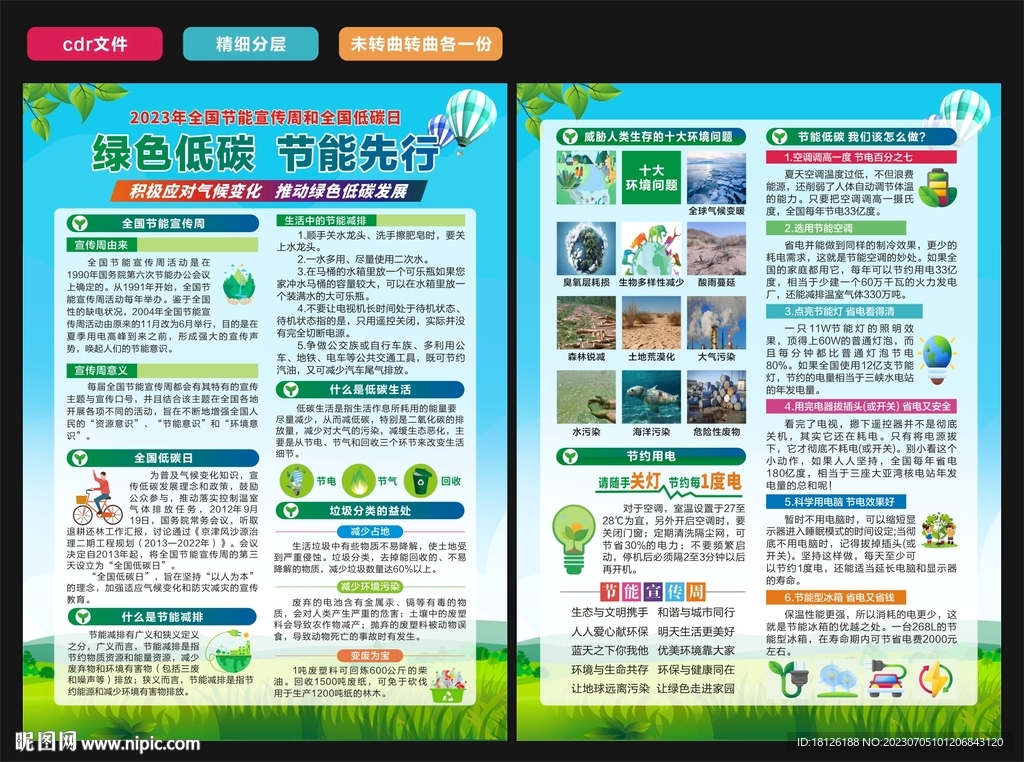Click the electric car charging icon

[x=887, y=678]
